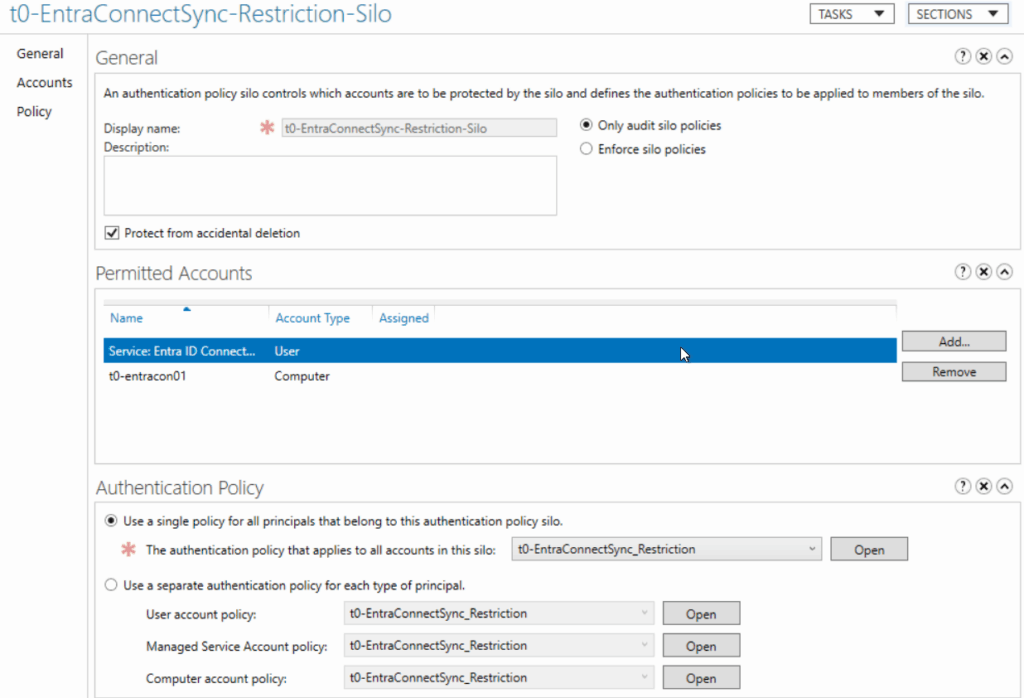Click Remove button for permitted accounts
Screen dimensions: 1024x698
(953, 371)
